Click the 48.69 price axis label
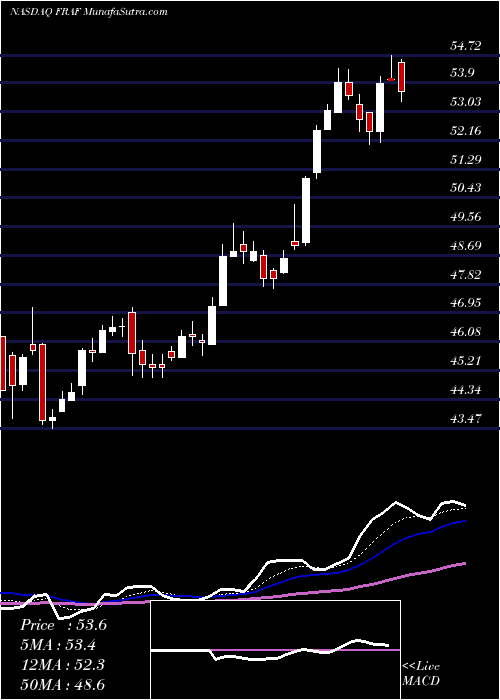 466,246
